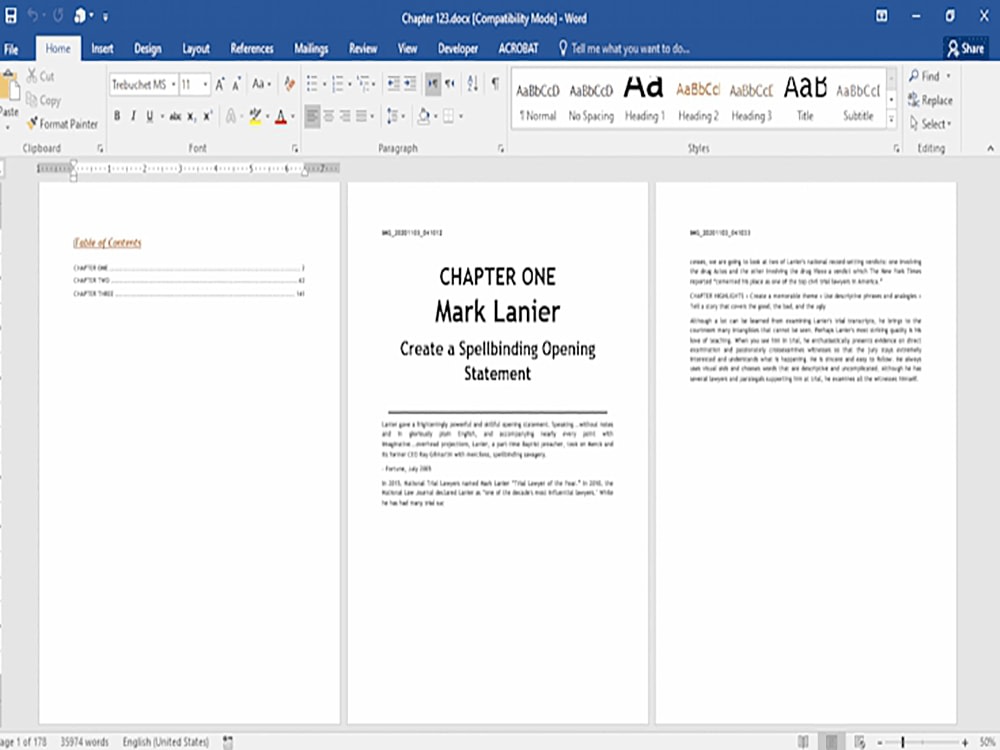Click zoom in plus button
The height and width of the screenshot is (750, 1000).
coord(965,742)
